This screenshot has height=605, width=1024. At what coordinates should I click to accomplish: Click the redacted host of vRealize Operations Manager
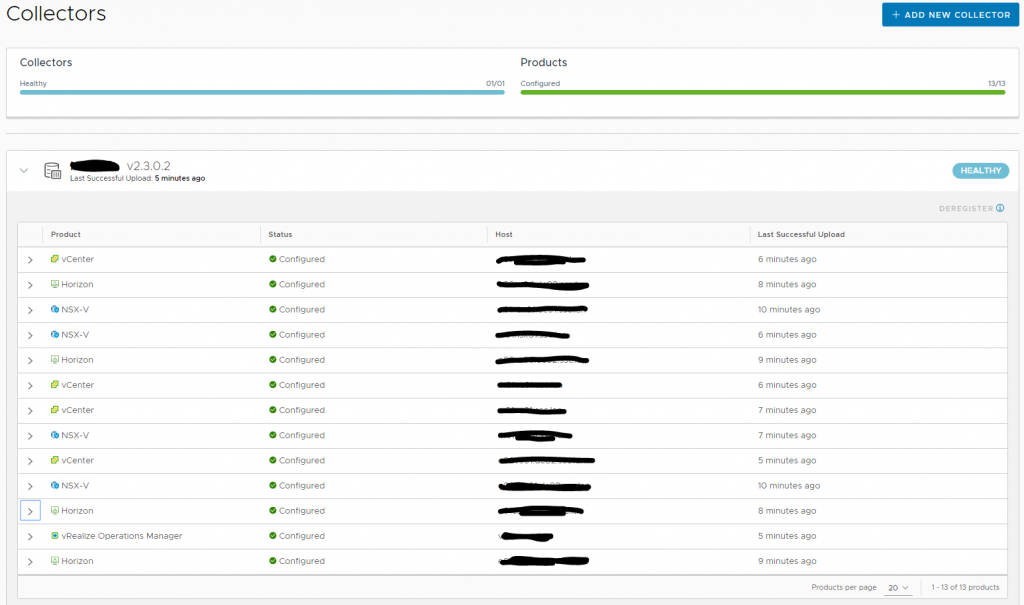pyautogui.click(x=526, y=536)
